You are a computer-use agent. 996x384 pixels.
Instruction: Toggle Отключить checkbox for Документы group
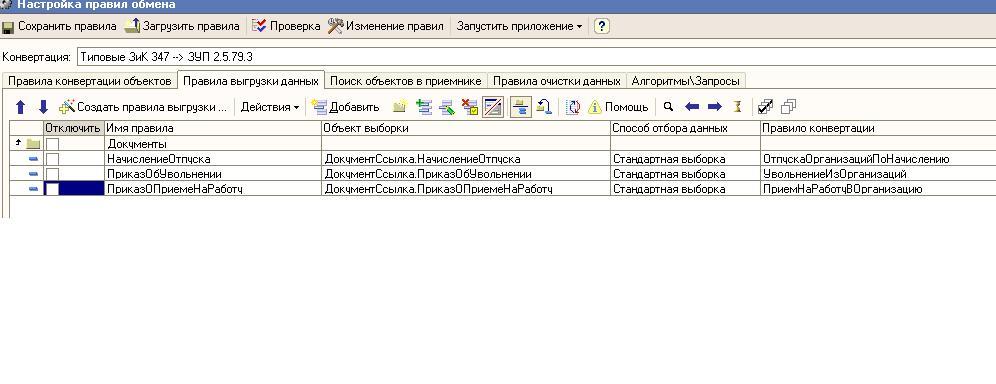52,144
